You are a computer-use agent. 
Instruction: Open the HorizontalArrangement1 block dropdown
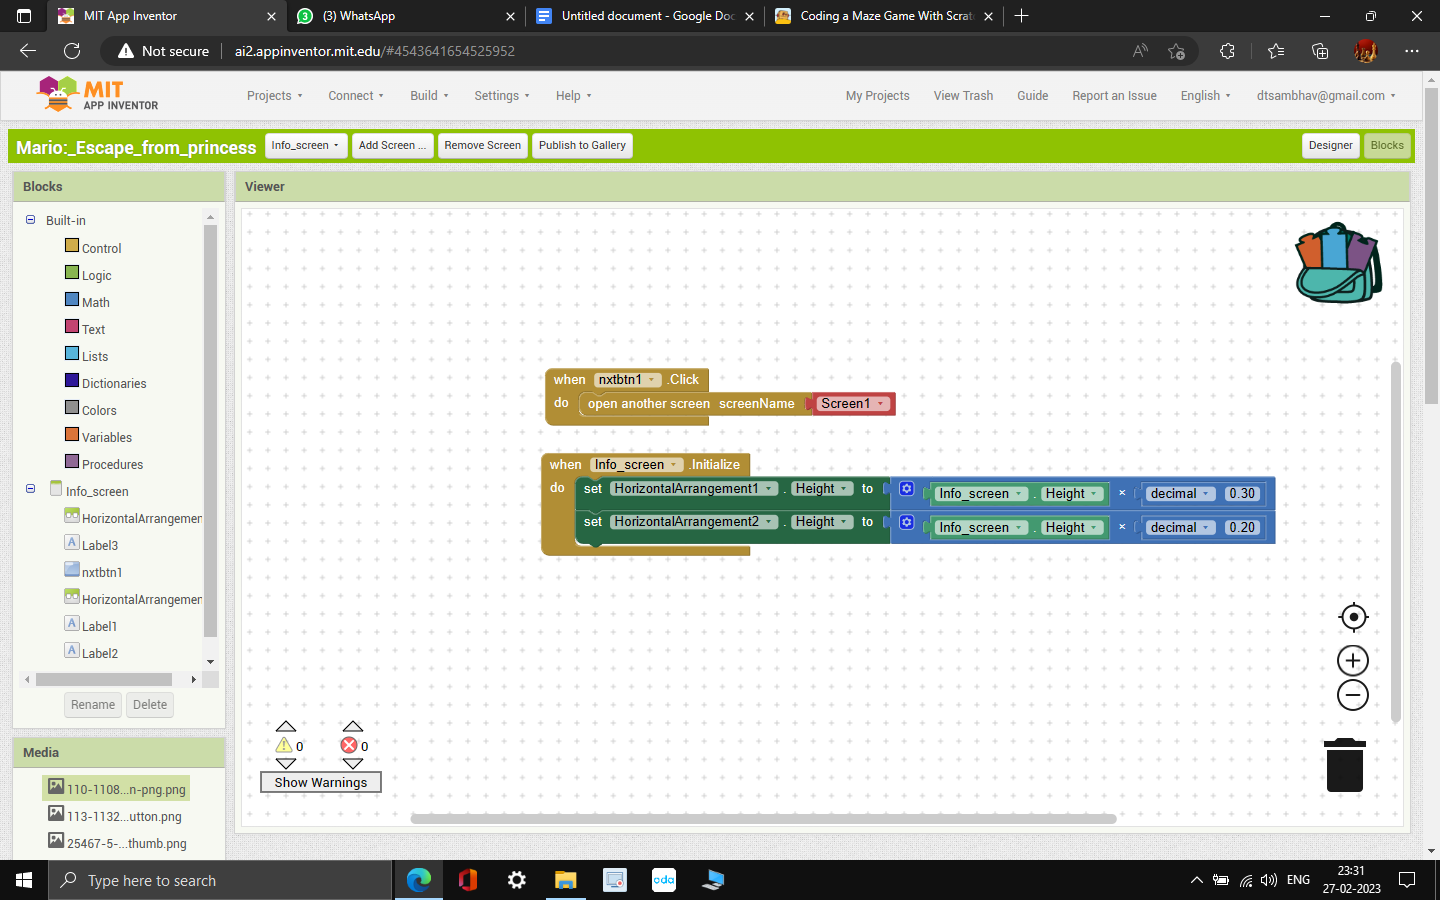[x=694, y=489]
